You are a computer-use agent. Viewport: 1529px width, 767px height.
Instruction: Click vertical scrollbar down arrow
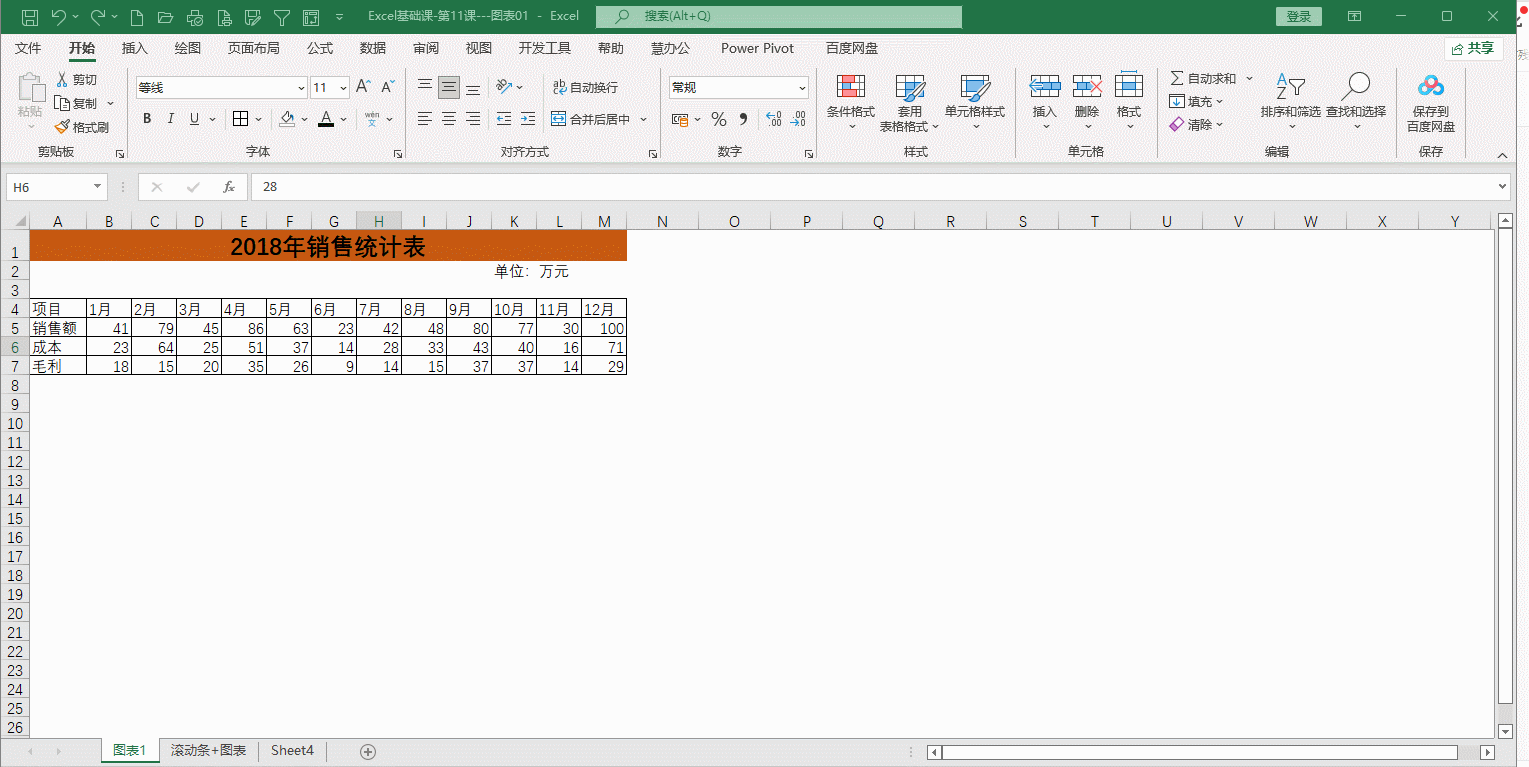pos(1506,732)
